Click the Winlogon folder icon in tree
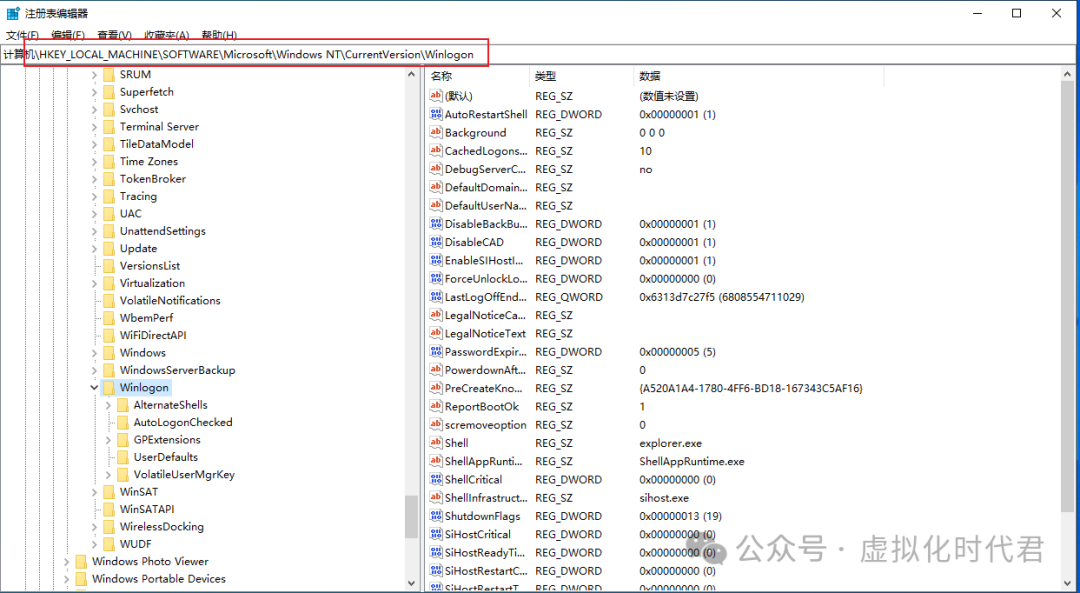This screenshot has width=1080, height=593. [108, 388]
